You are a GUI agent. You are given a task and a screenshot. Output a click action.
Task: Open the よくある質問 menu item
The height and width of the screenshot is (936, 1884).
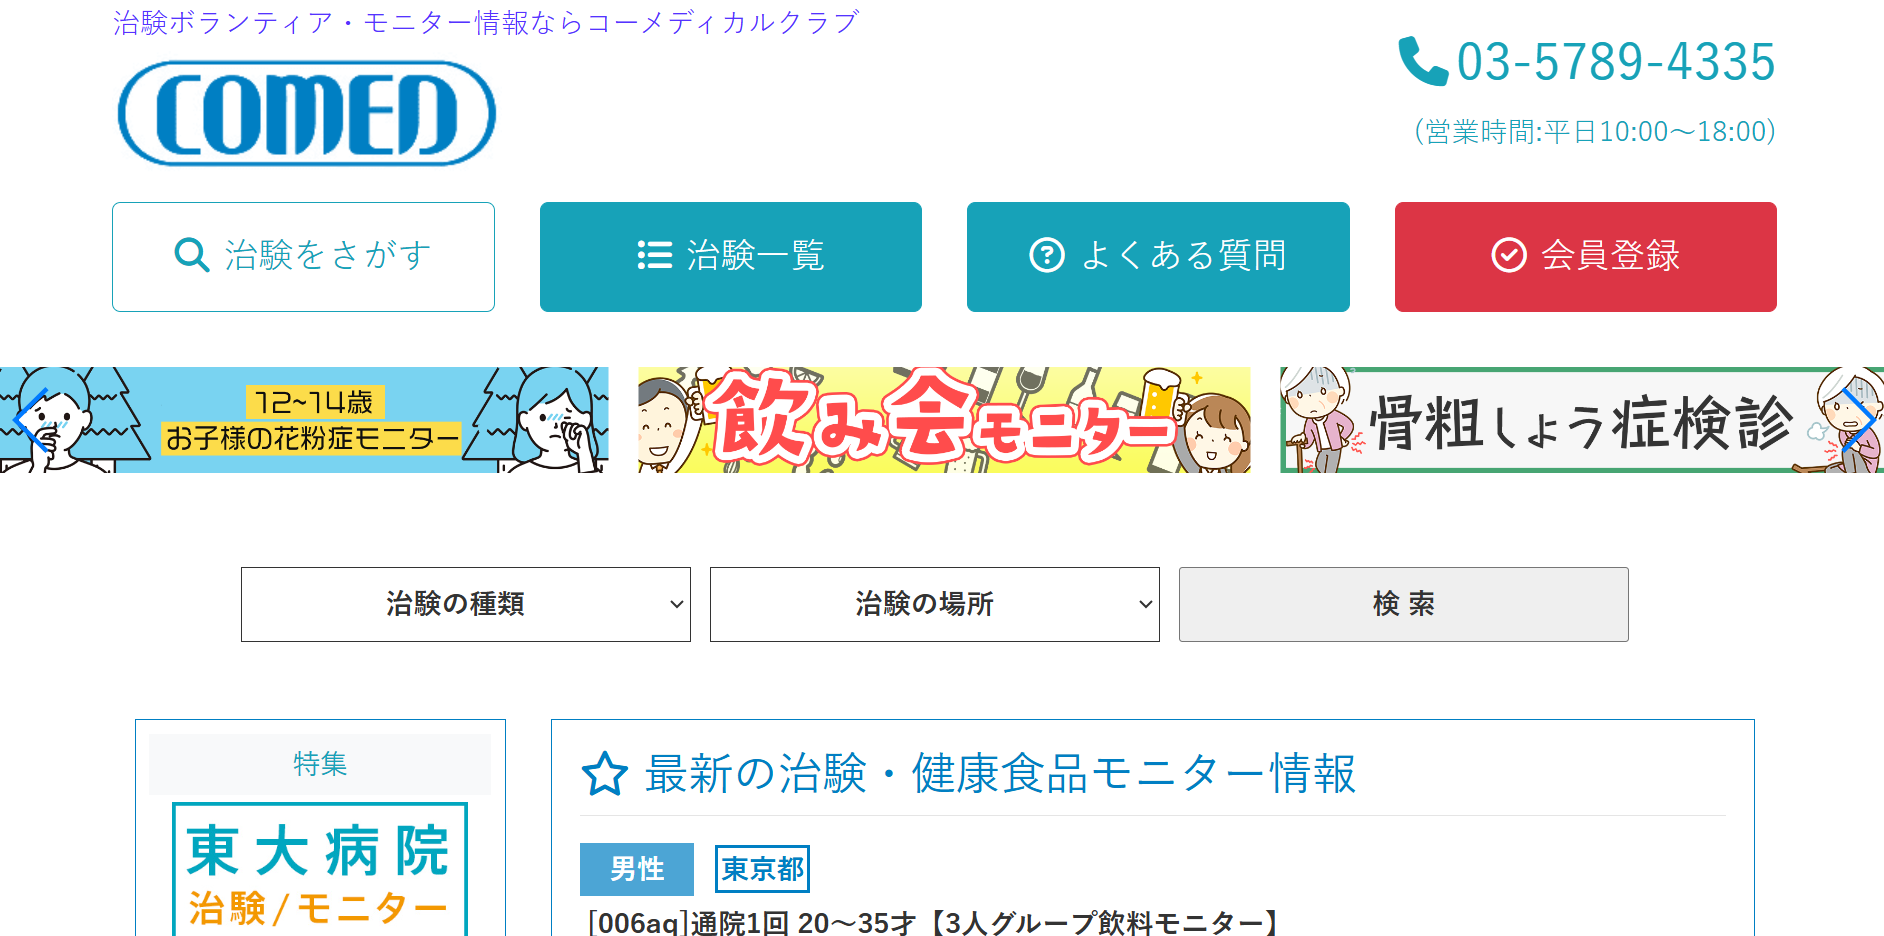(1158, 257)
